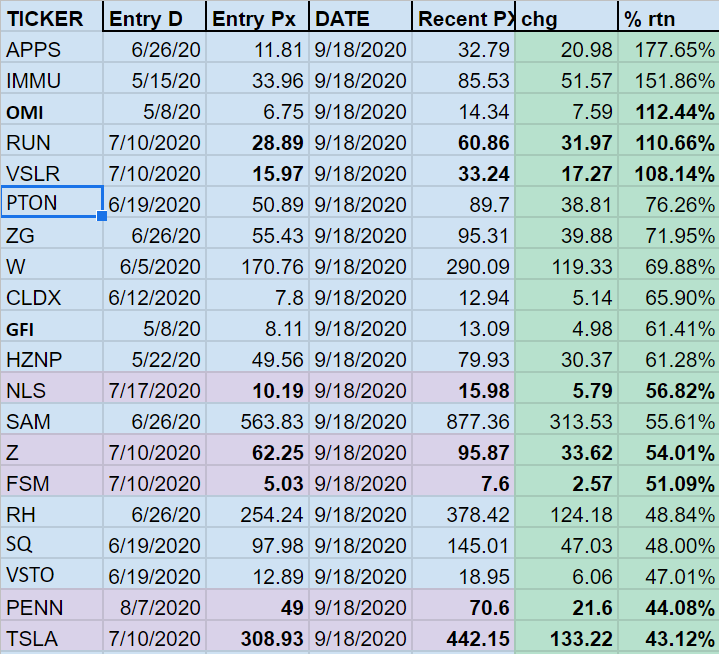Click the fill handle of the PTON cell
Image resolution: width=719 pixels, height=654 pixels.
(102, 216)
